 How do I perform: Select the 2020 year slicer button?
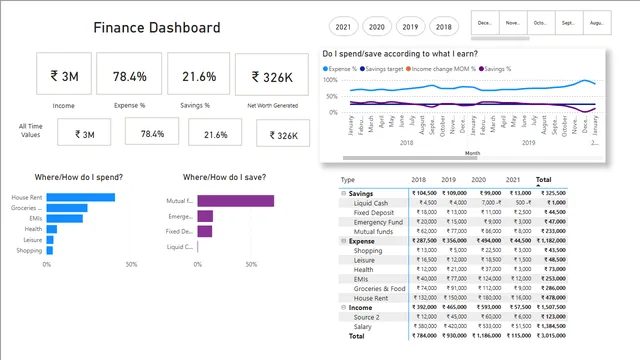tap(377, 27)
